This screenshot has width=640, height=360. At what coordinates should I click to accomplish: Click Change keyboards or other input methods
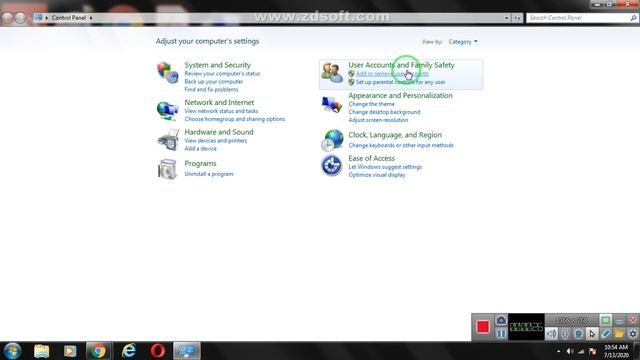(x=401, y=145)
